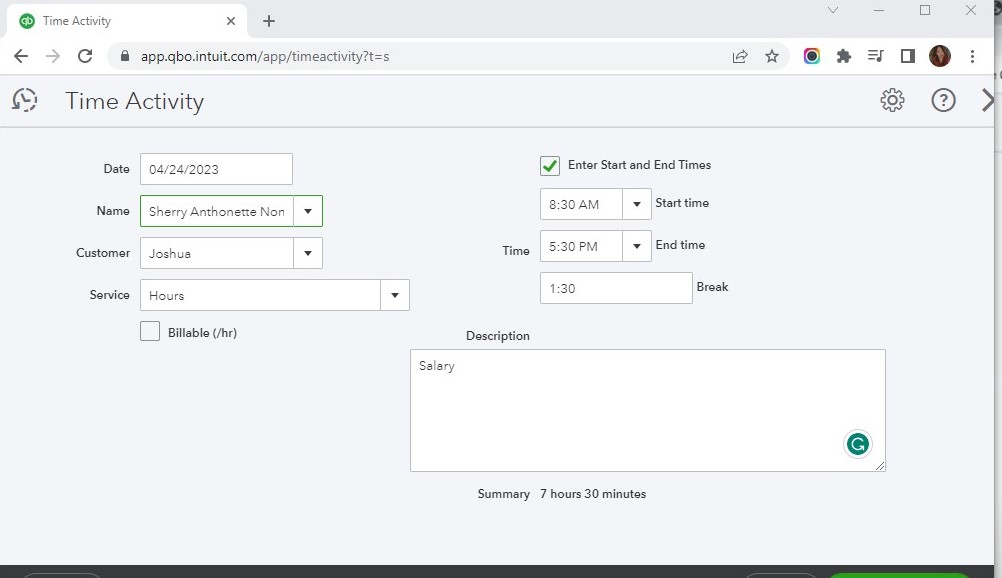Screen dimensions: 1002x578
Task: Uncheck Enter Start and End Times
Action: point(550,166)
